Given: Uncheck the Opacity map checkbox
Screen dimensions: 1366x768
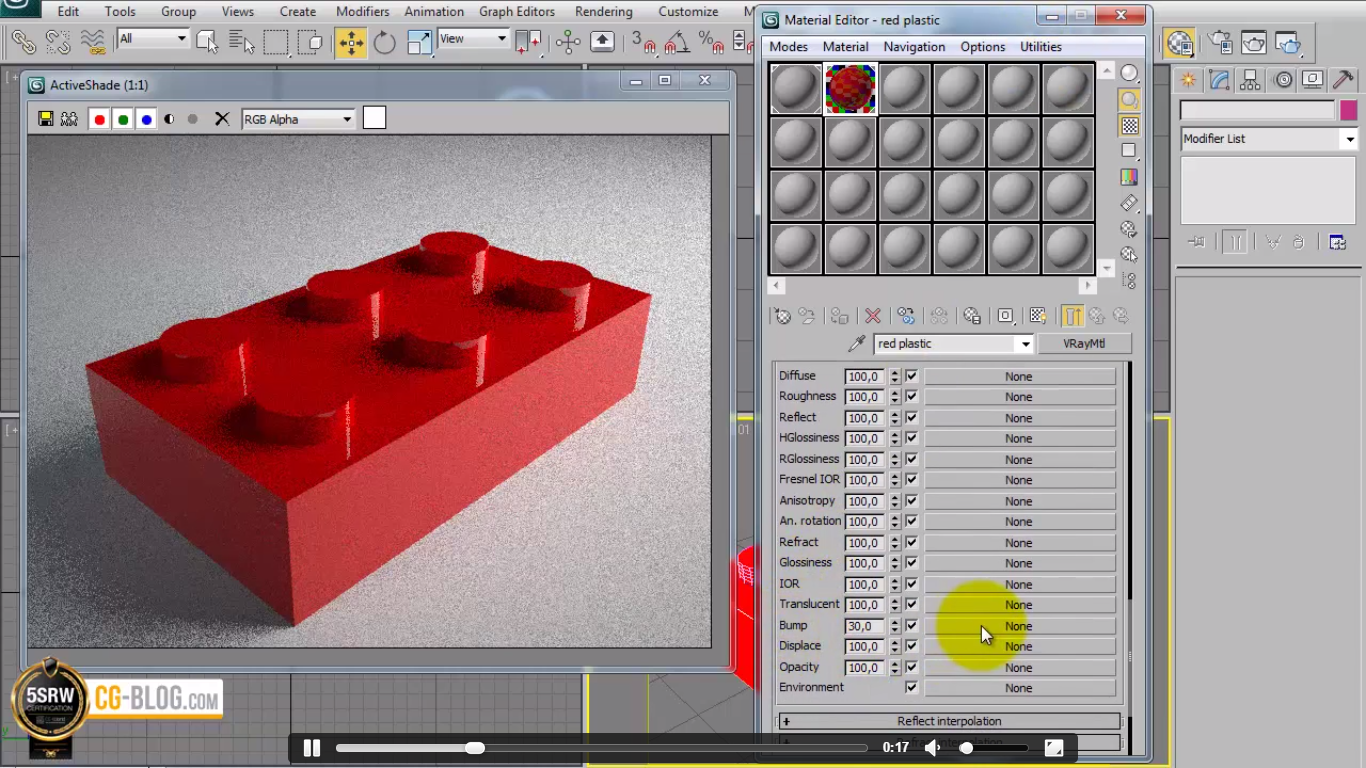Looking at the screenshot, I should (911, 667).
